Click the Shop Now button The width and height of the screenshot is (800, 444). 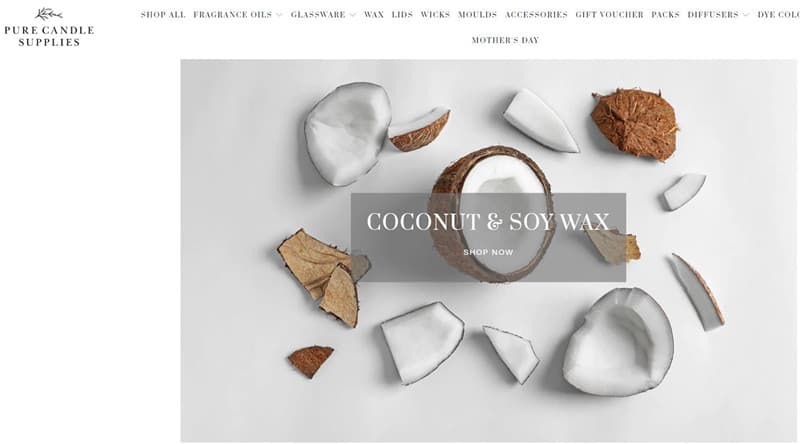point(488,252)
